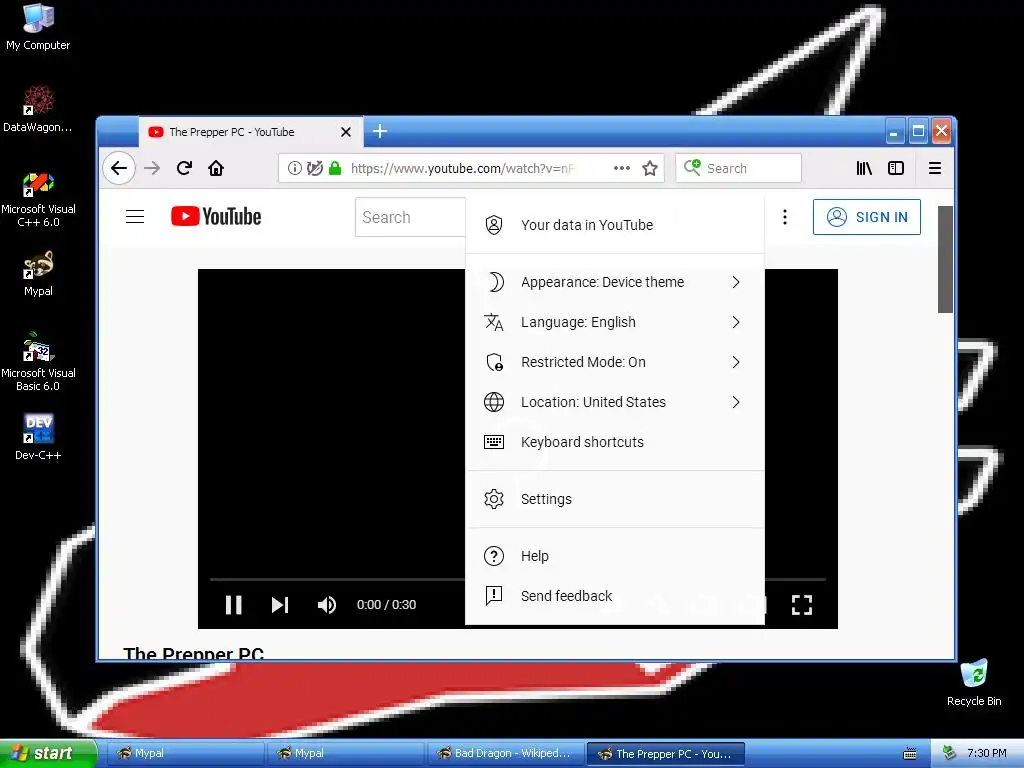
Task: Click the system tray clock 7:30 PM
Action: 987,754
